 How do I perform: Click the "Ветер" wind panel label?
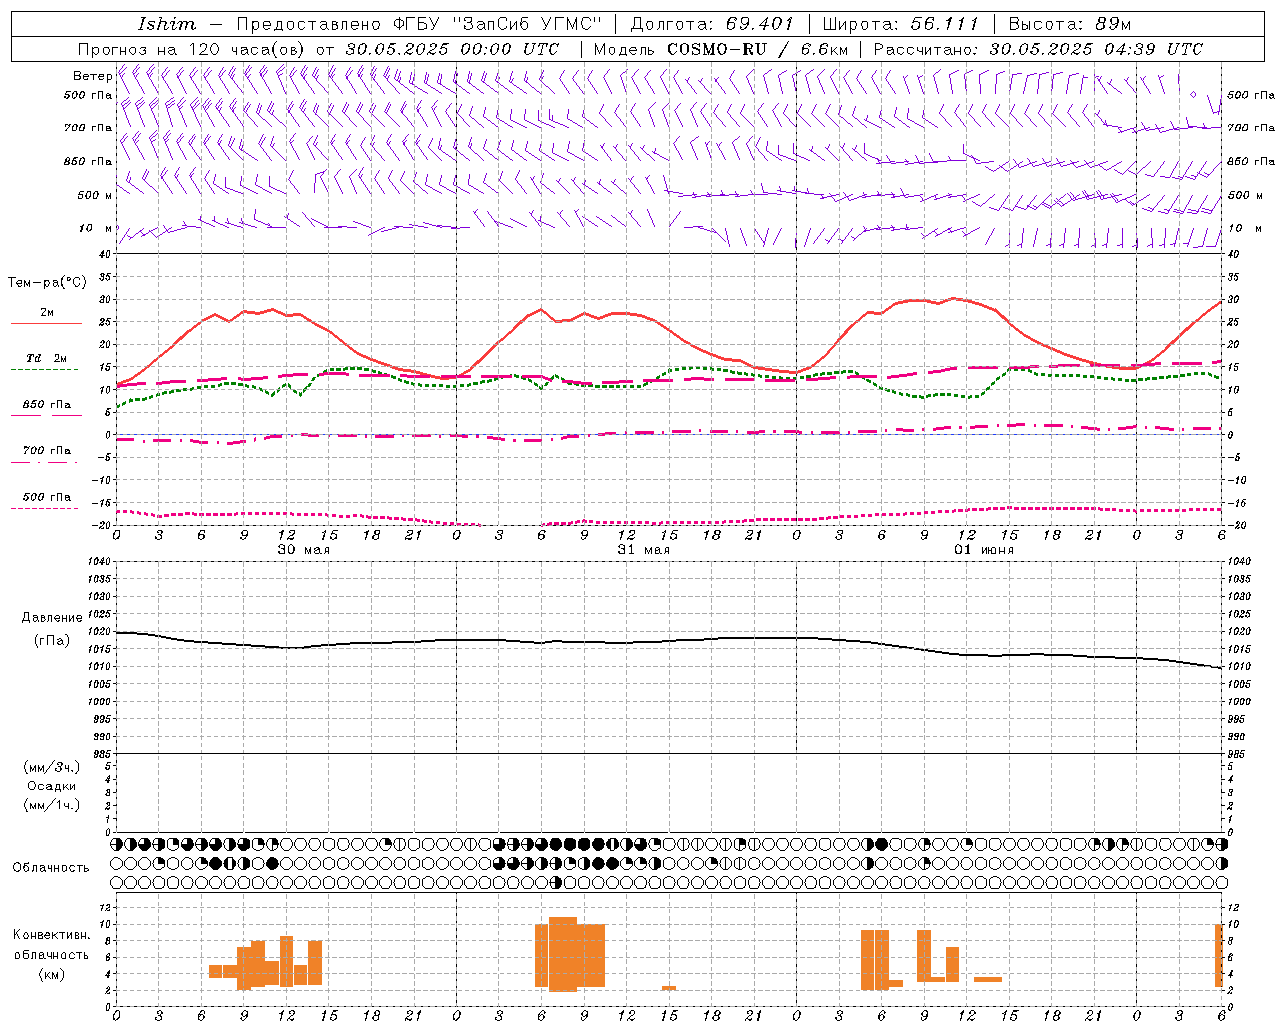92,76
